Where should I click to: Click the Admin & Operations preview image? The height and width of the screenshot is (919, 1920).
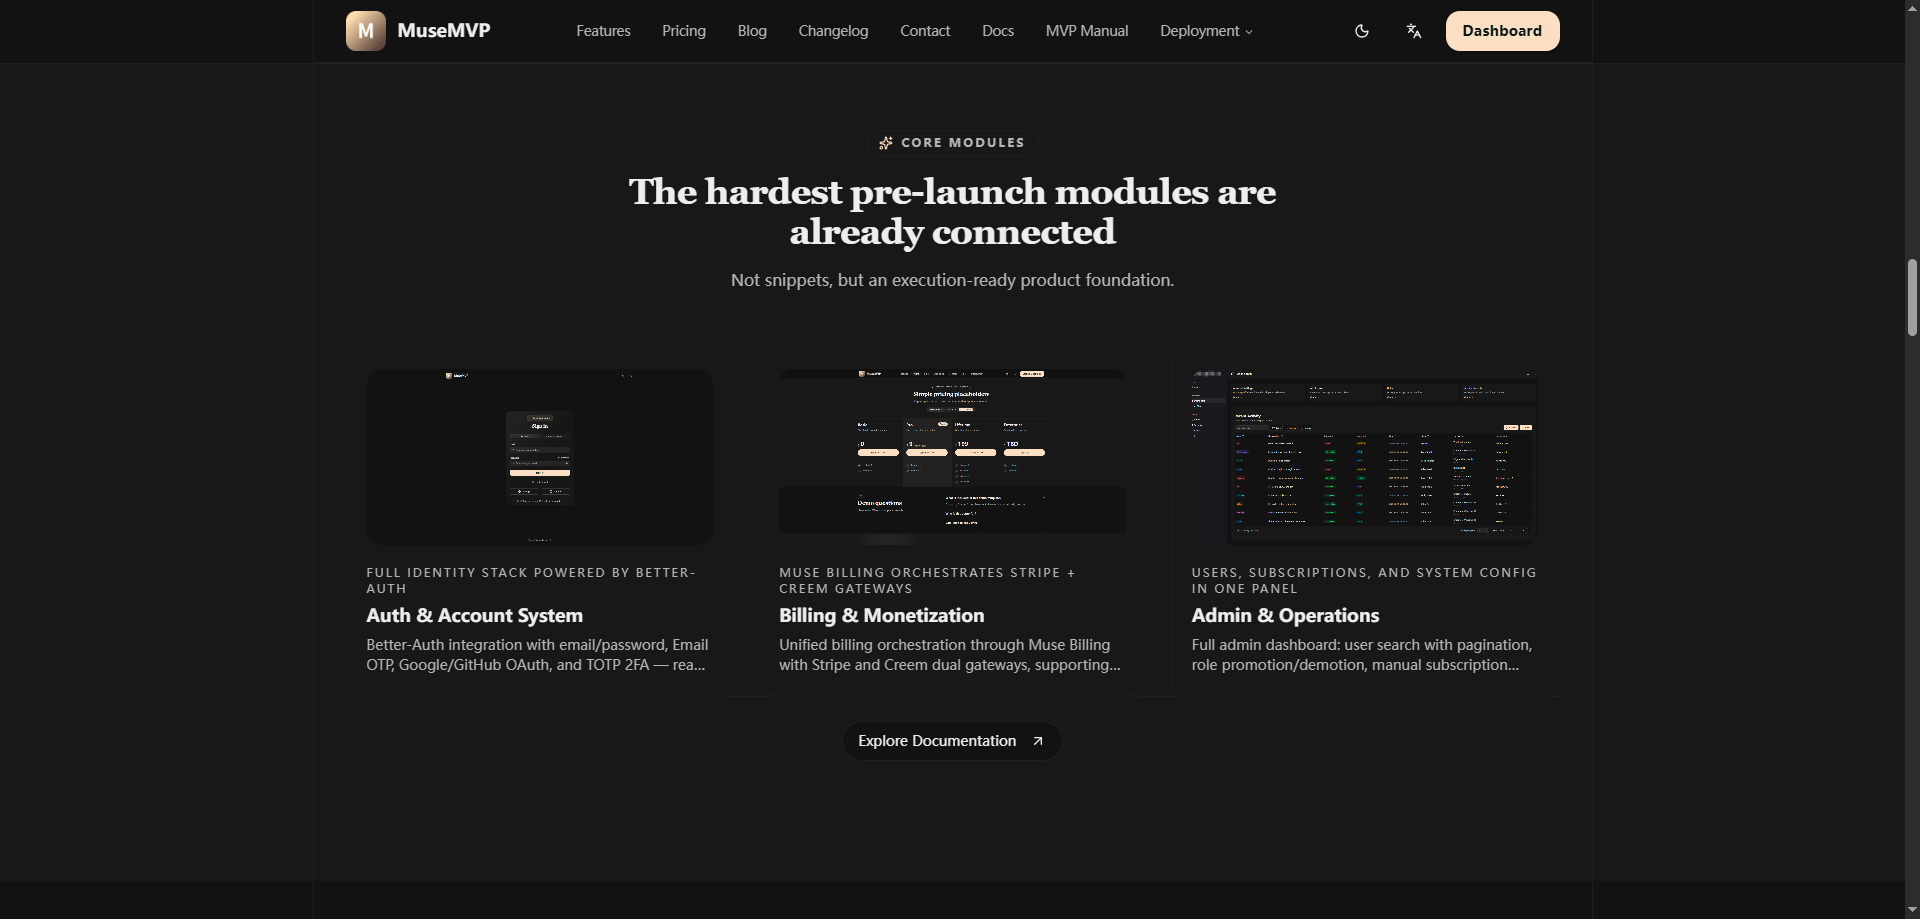coord(1364,456)
